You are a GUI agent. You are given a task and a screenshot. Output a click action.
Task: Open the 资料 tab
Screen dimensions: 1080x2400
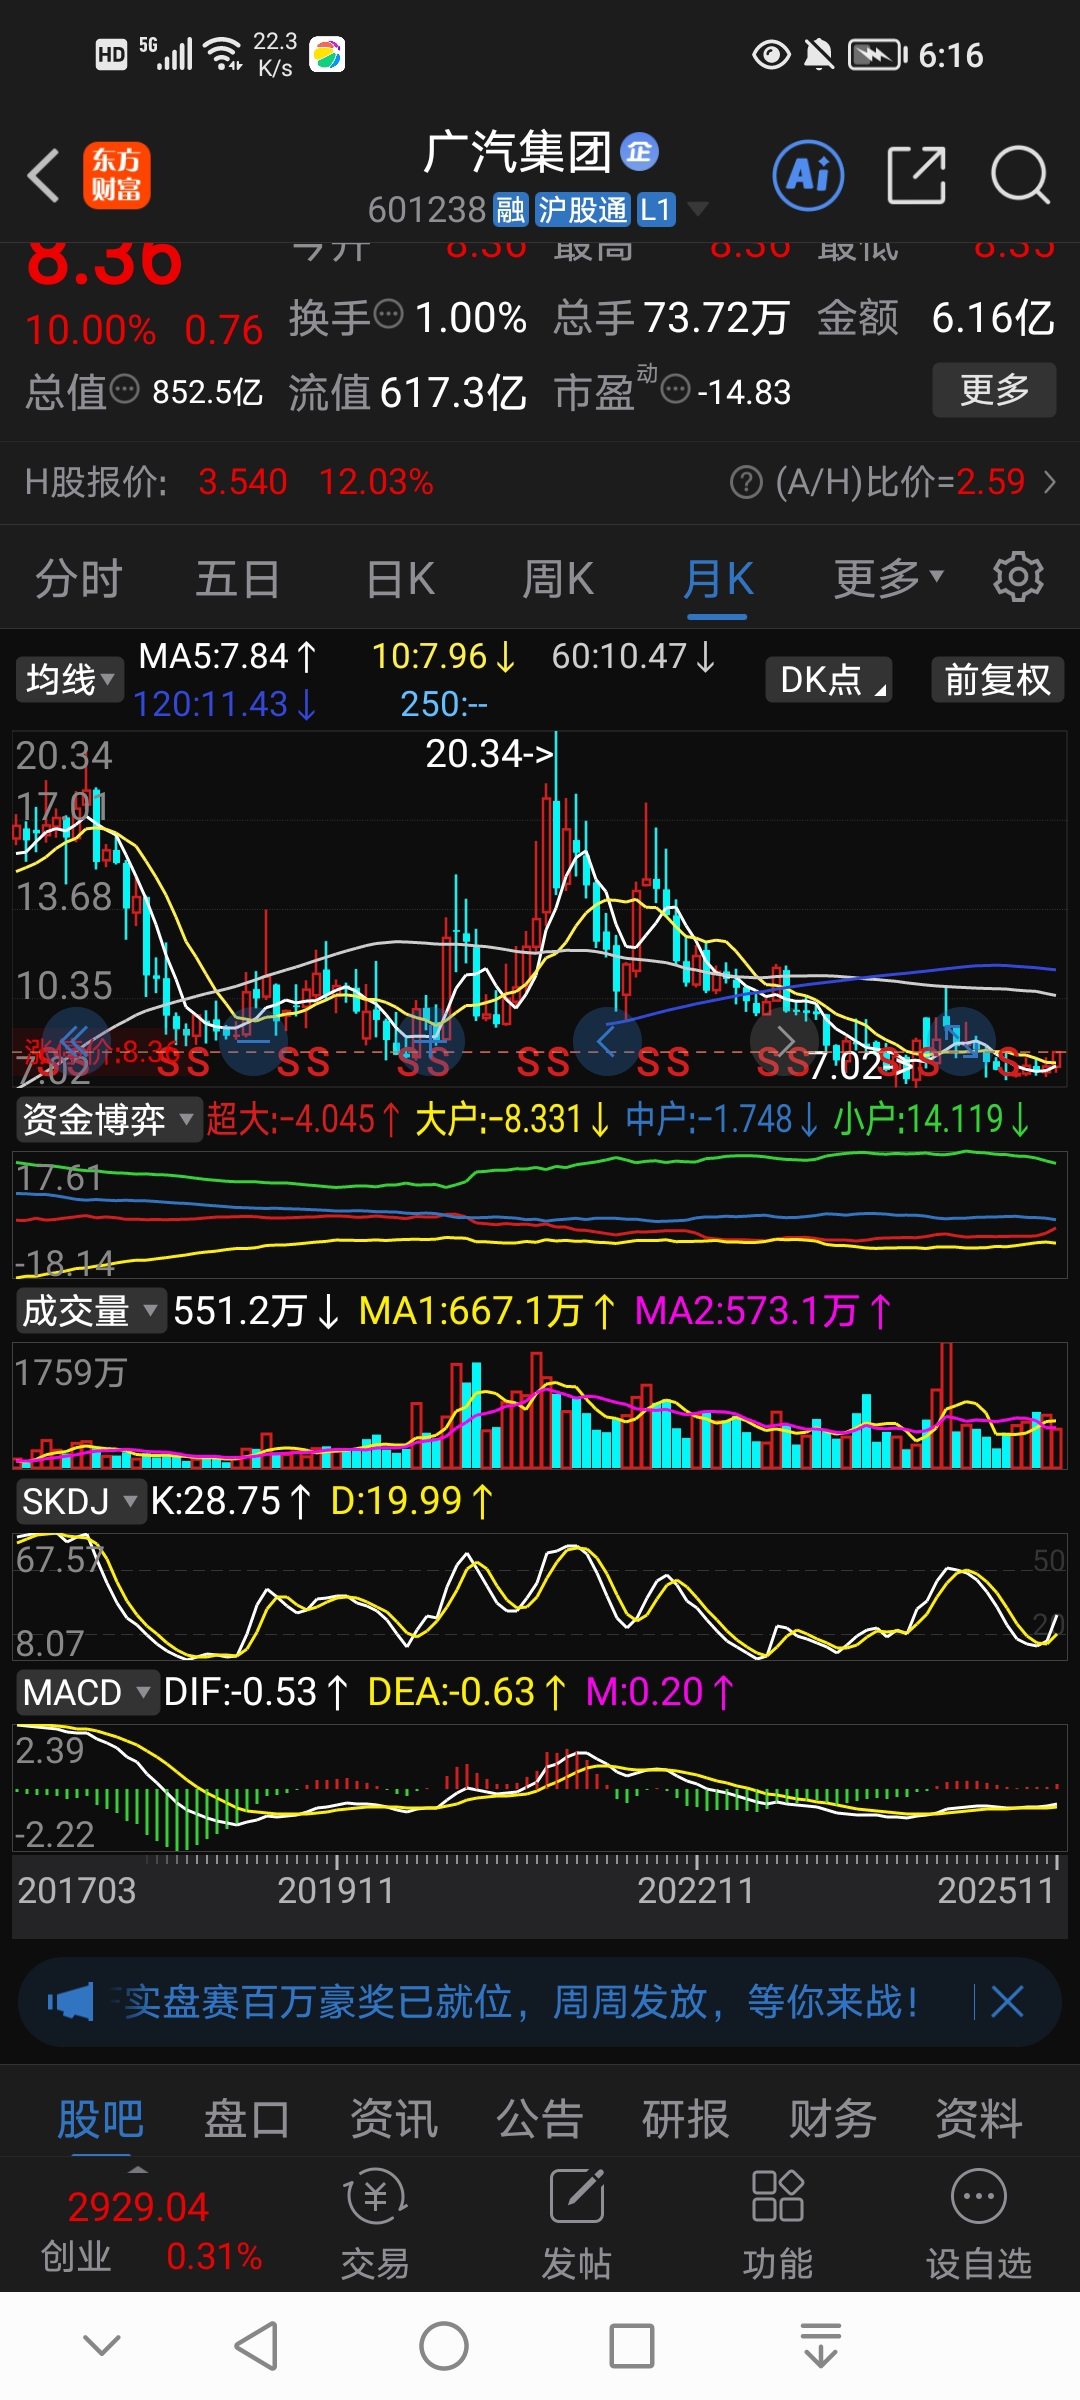point(978,2118)
